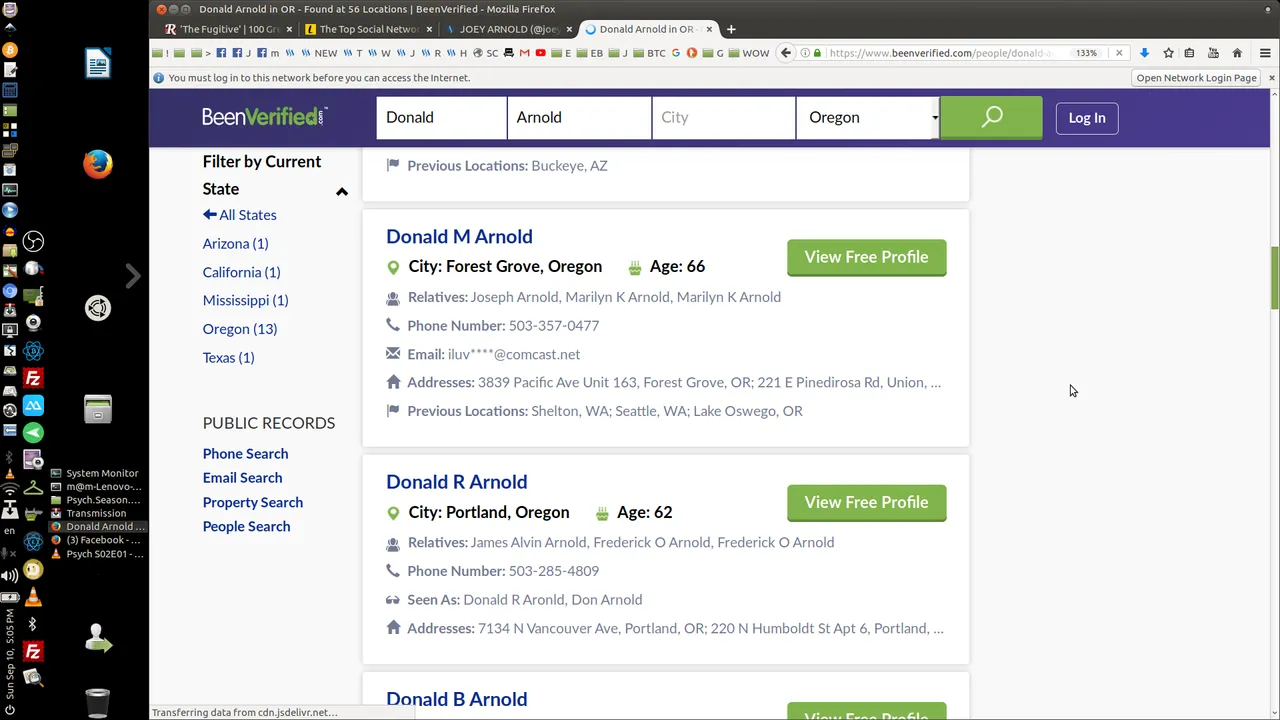
Task: Bookmark this page with the star icon
Action: pyautogui.click(x=1167, y=53)
